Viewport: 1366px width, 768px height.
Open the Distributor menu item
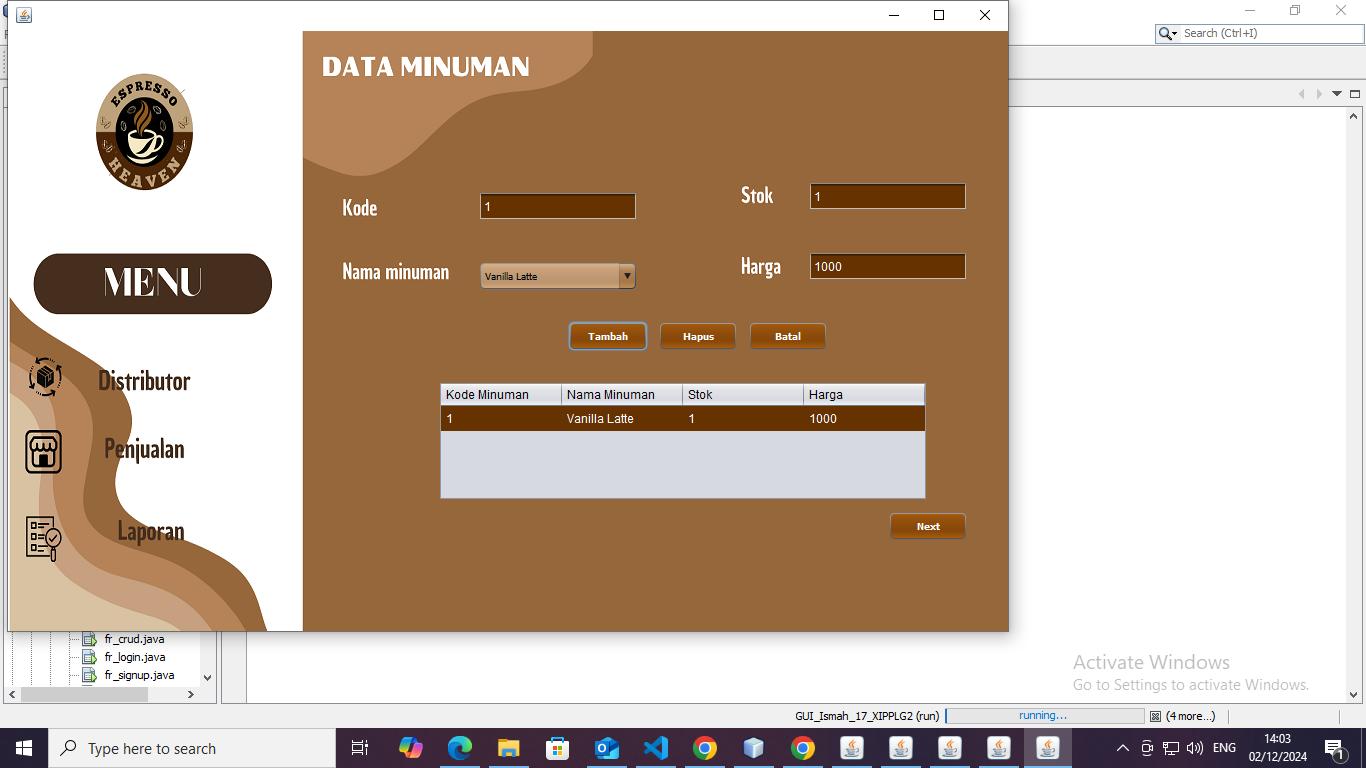(x=144, y=381)
